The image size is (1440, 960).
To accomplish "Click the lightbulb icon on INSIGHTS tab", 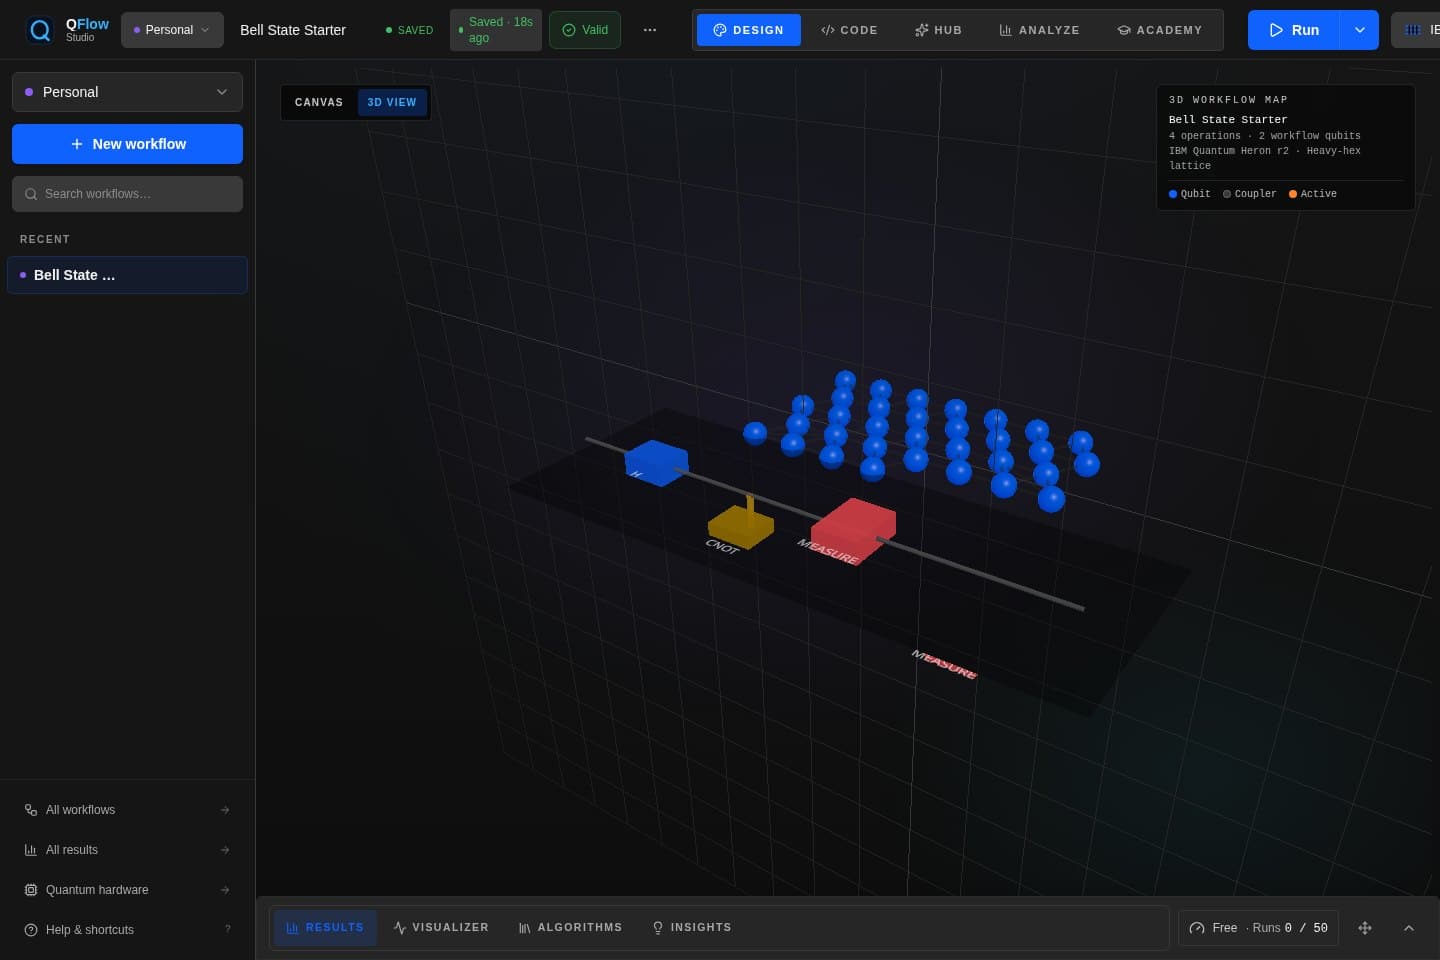I will tap(658, 928).
